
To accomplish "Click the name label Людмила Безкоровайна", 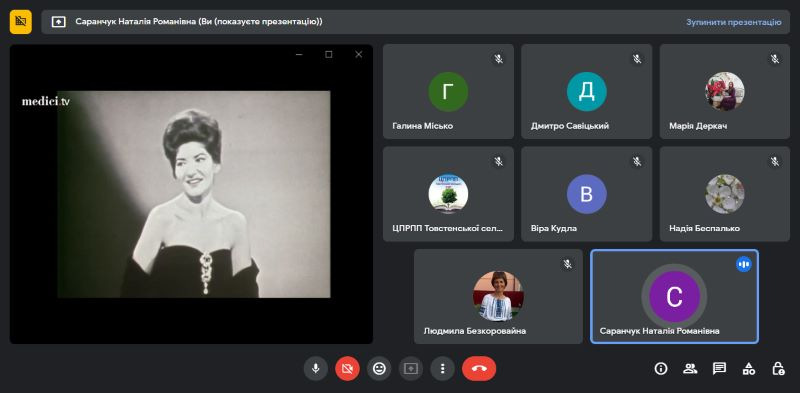I will (474, 331).
